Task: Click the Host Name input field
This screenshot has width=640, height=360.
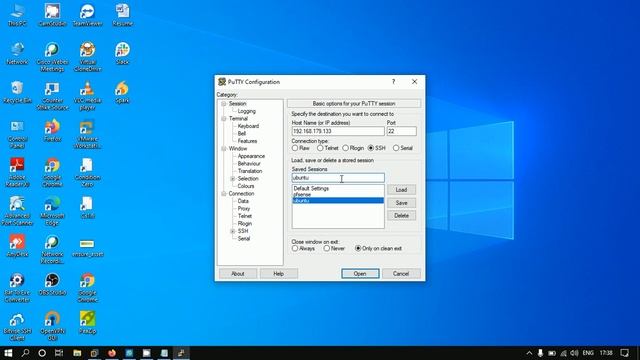Action: (338, 131)
